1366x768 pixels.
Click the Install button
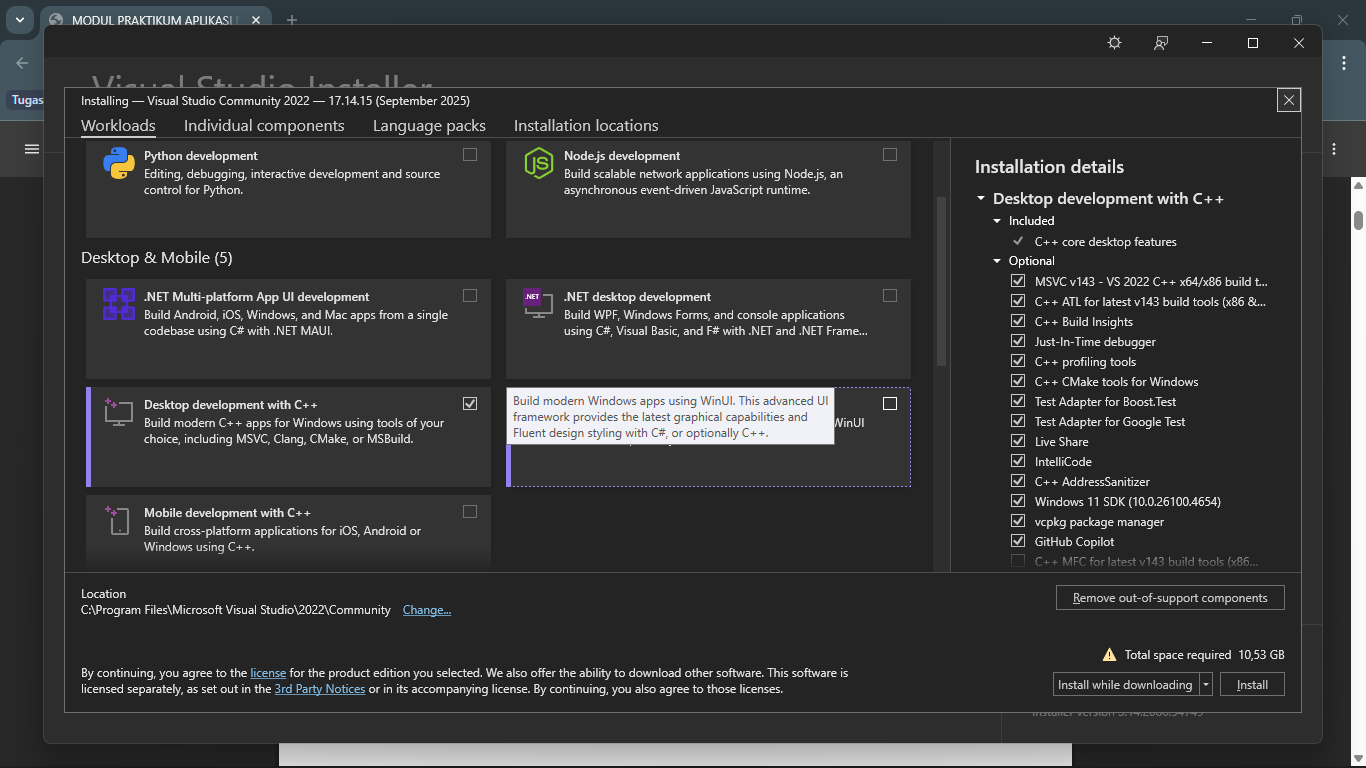(x=1252, y=685)
